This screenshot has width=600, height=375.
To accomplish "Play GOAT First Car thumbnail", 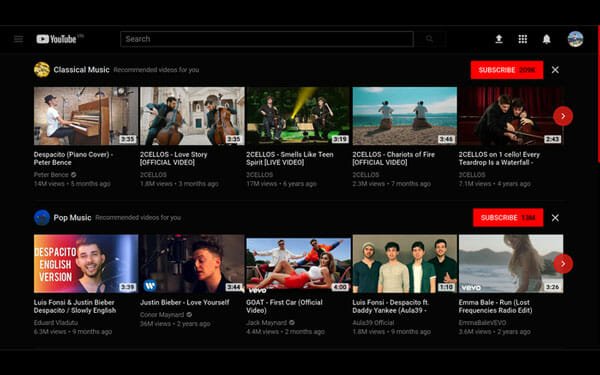I will point(298,264).
